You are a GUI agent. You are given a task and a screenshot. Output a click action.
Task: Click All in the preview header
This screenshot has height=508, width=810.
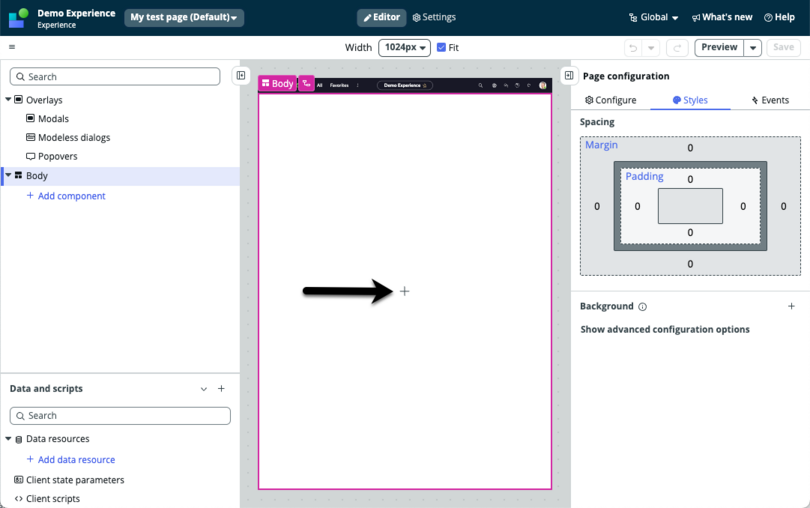click(x=319, y=85)
